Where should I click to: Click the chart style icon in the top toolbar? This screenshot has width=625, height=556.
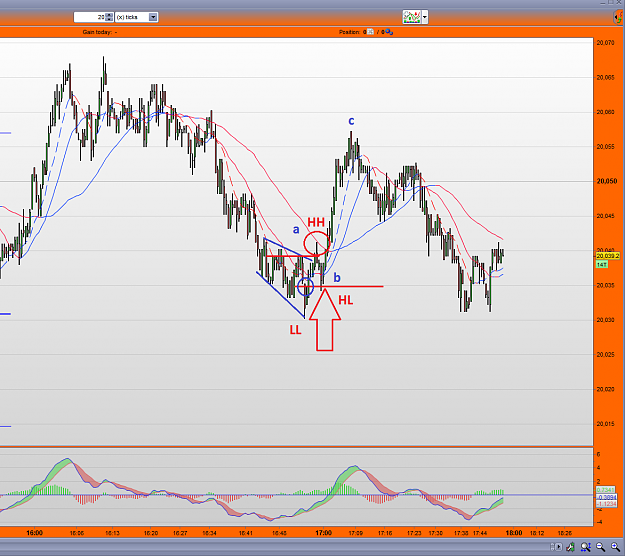pos(412,17)
